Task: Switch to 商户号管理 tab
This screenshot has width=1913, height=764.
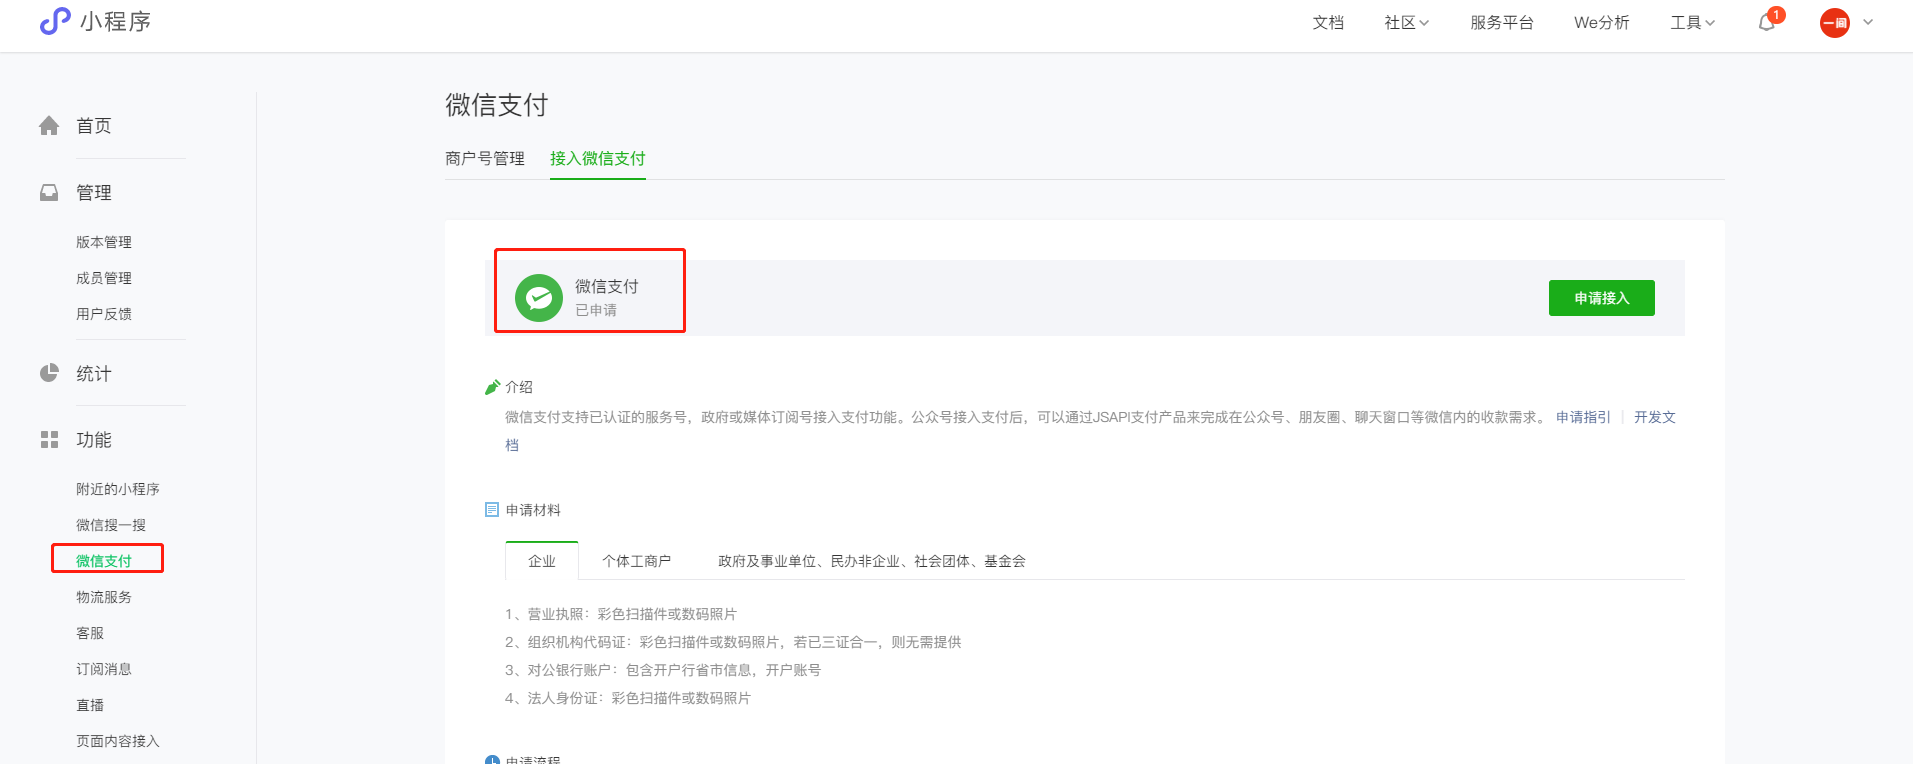Action: [485, 158]
